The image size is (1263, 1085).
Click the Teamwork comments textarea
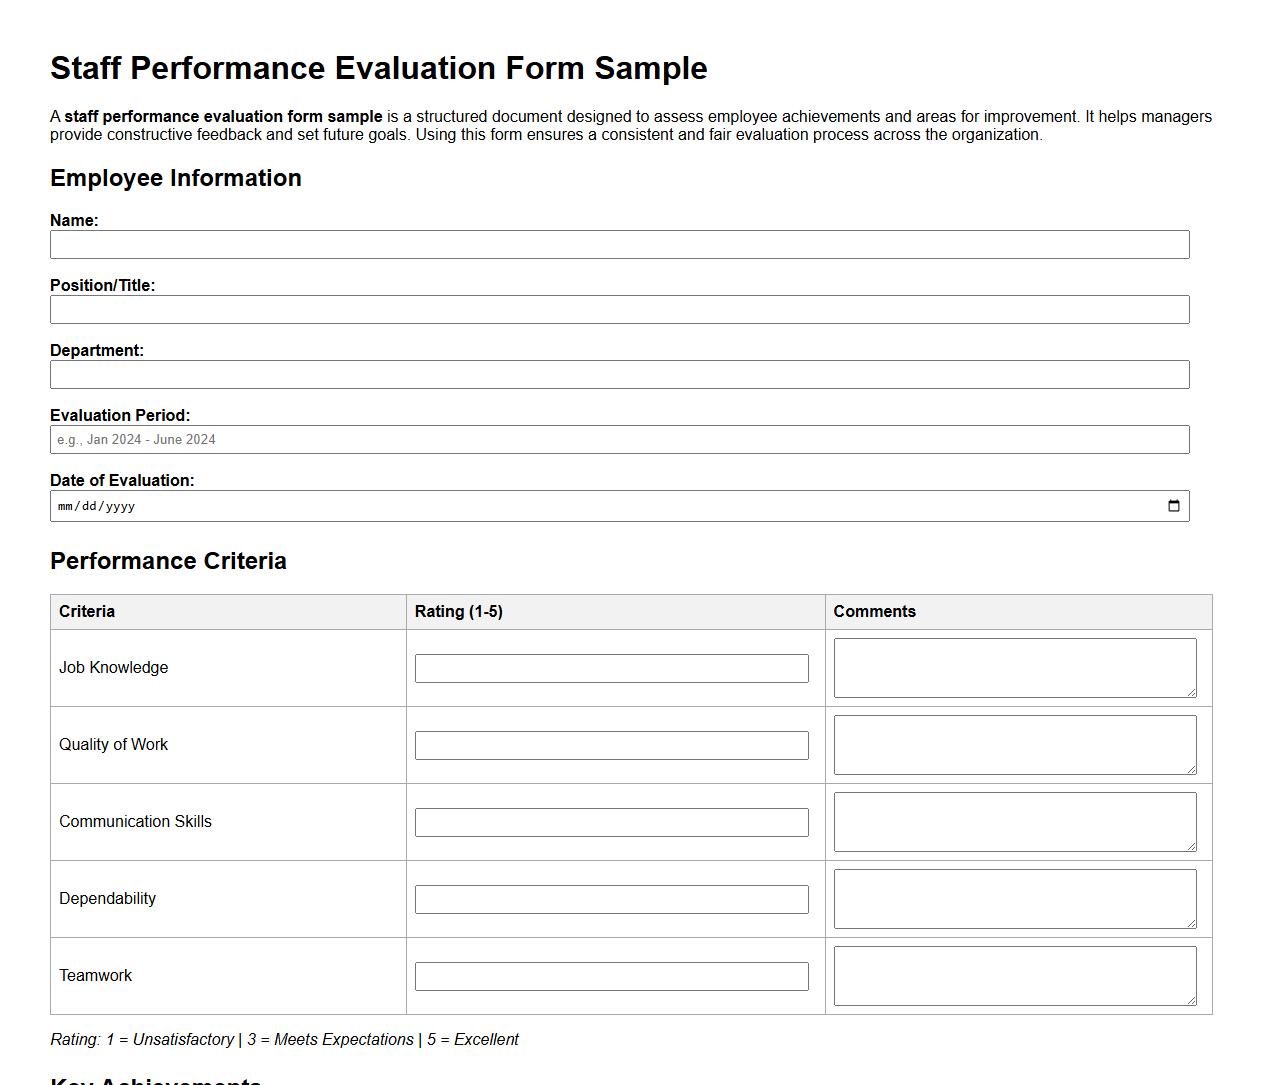(x=1014, y=975)
